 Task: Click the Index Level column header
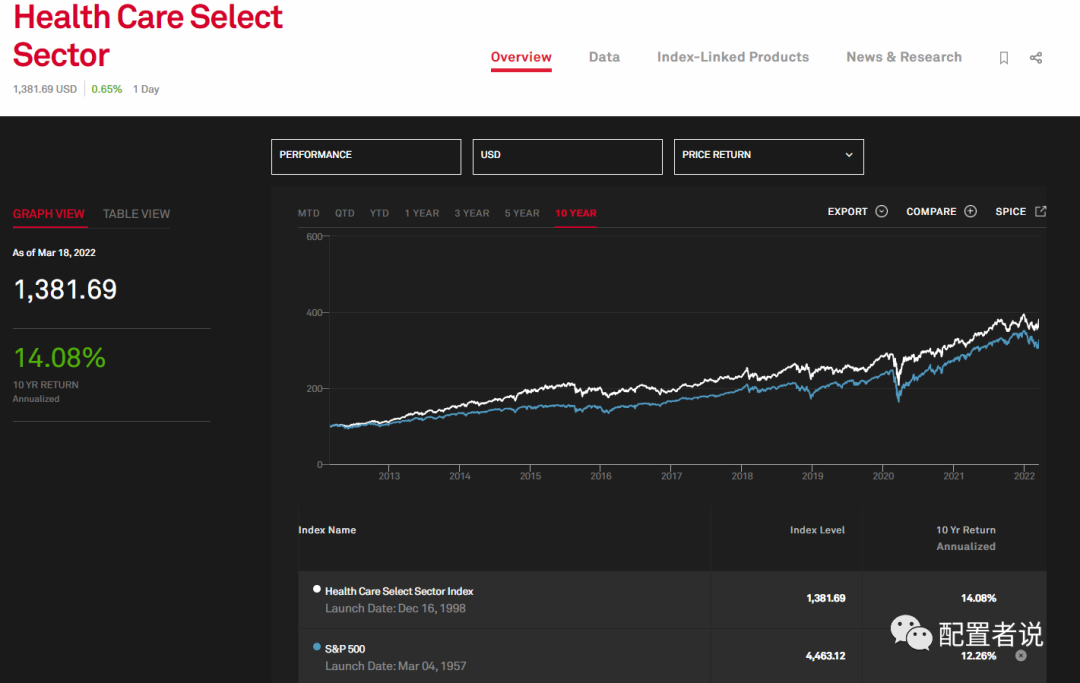click(x=817, y=530)
